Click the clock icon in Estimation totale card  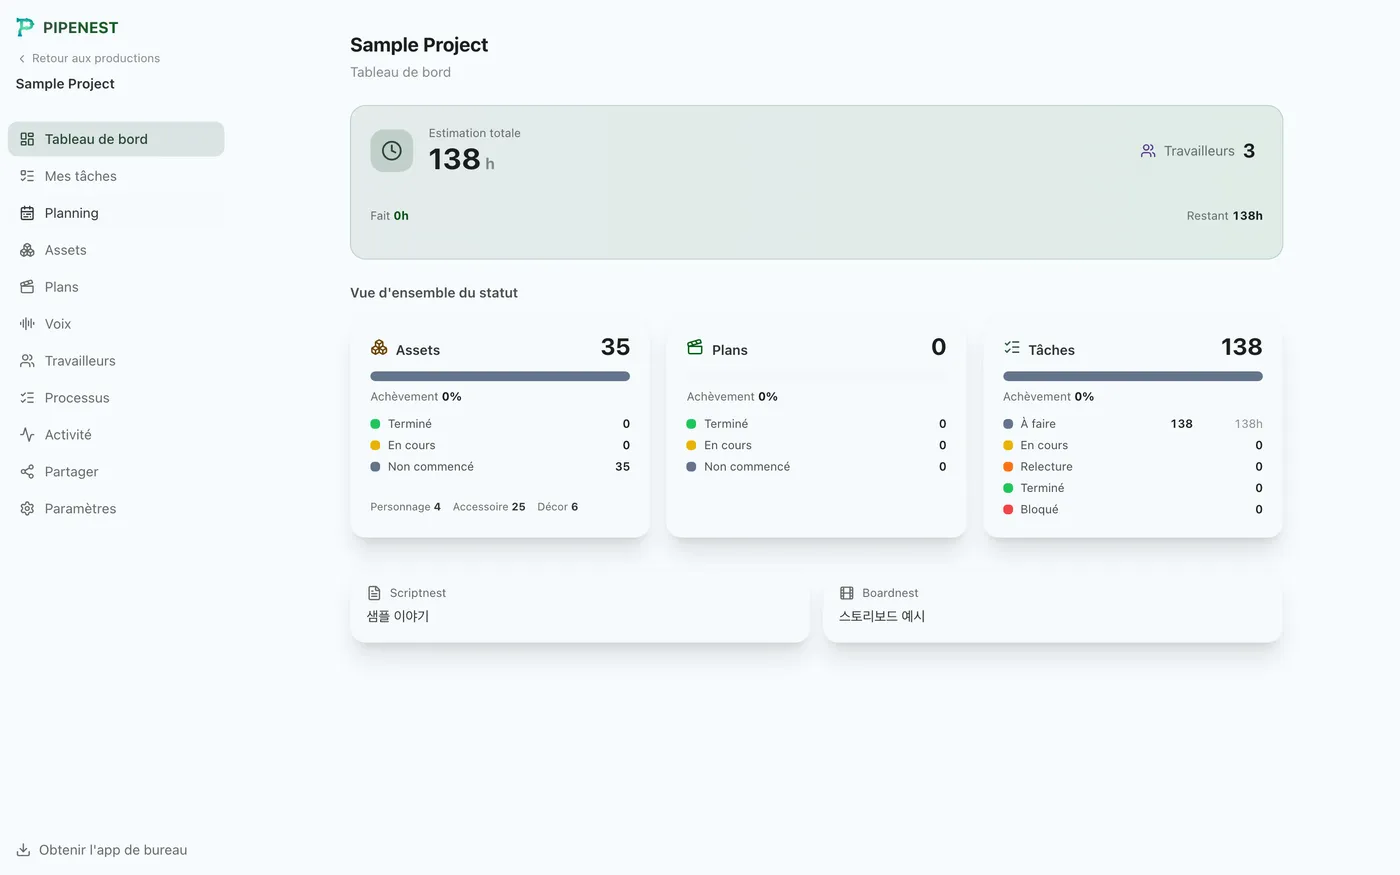pyautogui.click(x=392, y=151)
